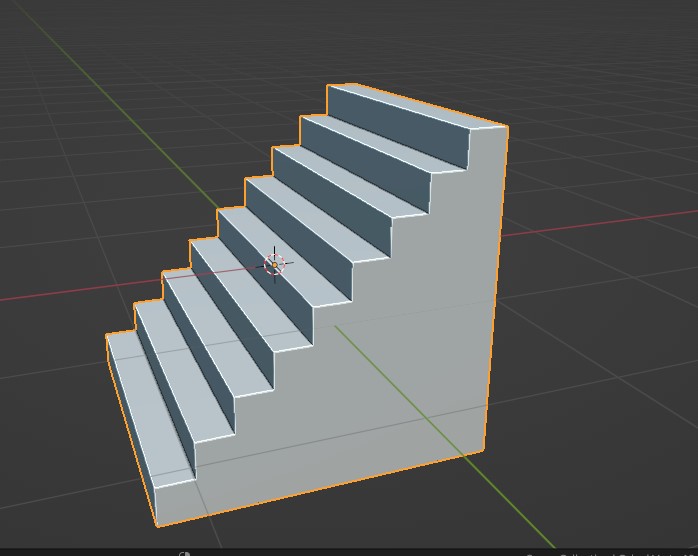Click the 3D cursor crosshair on the stairs
The image size is (698, 556).
[x=275, y=265]
